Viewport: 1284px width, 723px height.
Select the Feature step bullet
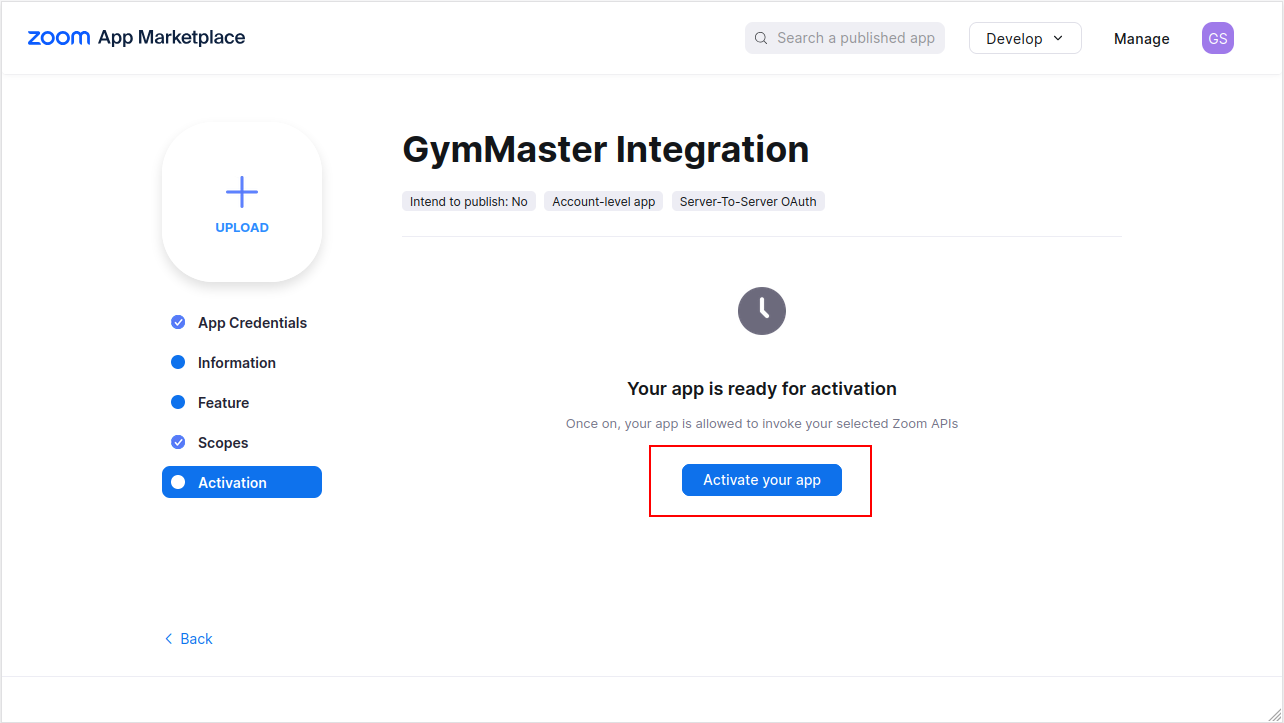[178, 402]
